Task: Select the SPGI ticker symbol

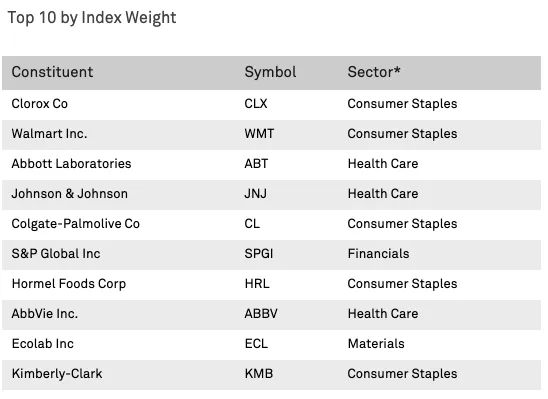Action: click(259, 254)
